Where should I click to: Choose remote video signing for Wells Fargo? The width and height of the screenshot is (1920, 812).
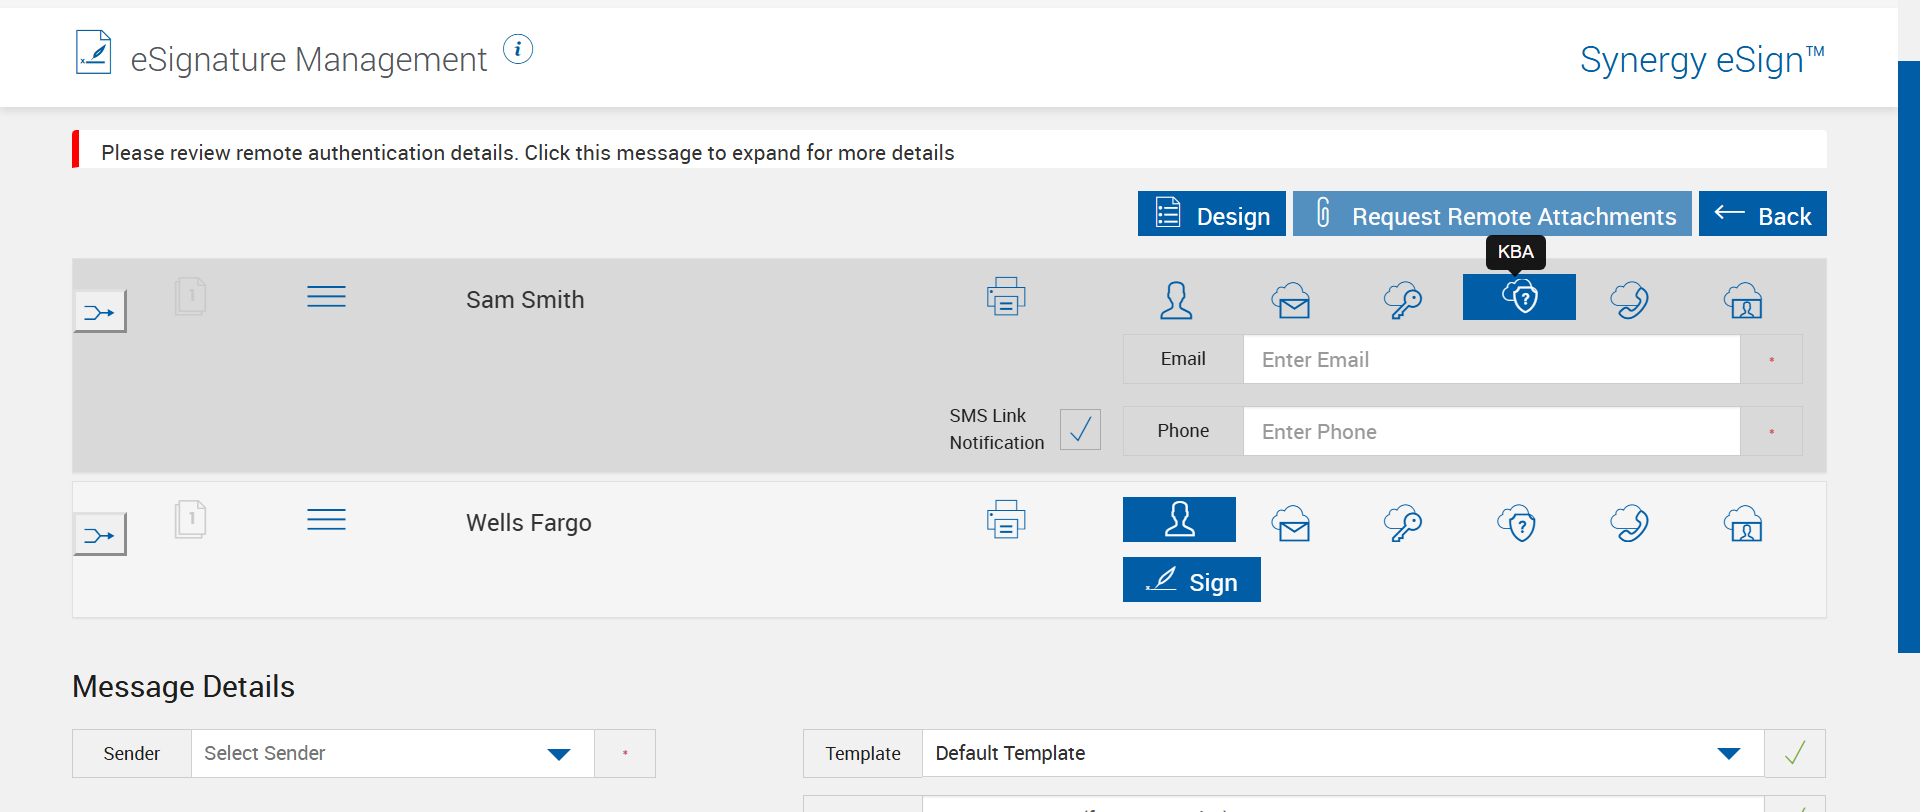point(1743,523)
